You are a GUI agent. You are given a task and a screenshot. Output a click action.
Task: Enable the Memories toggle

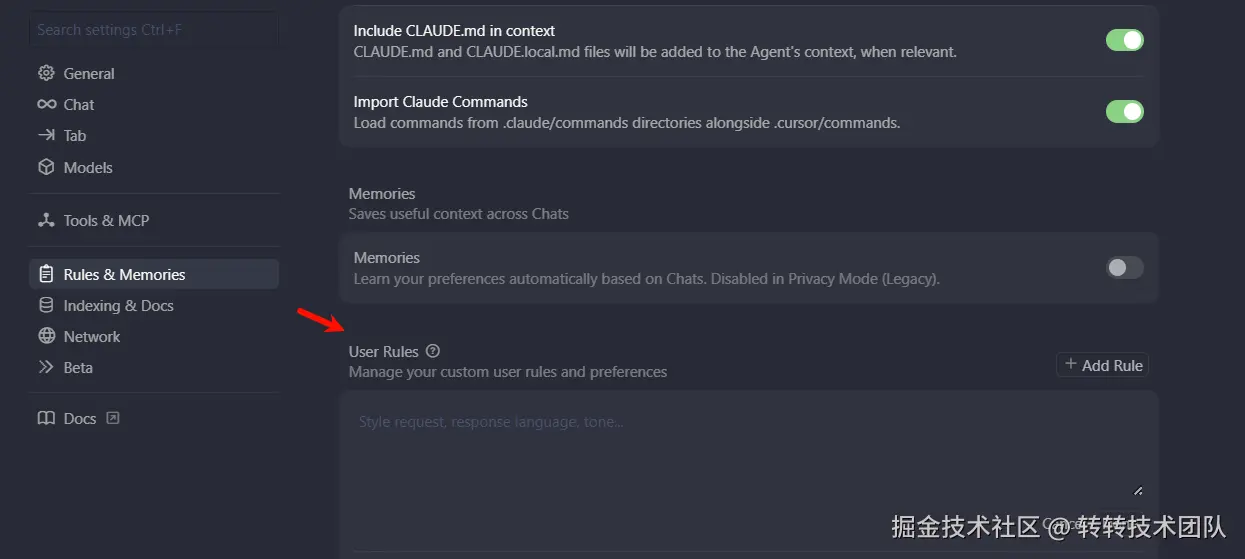point(1124,267)
